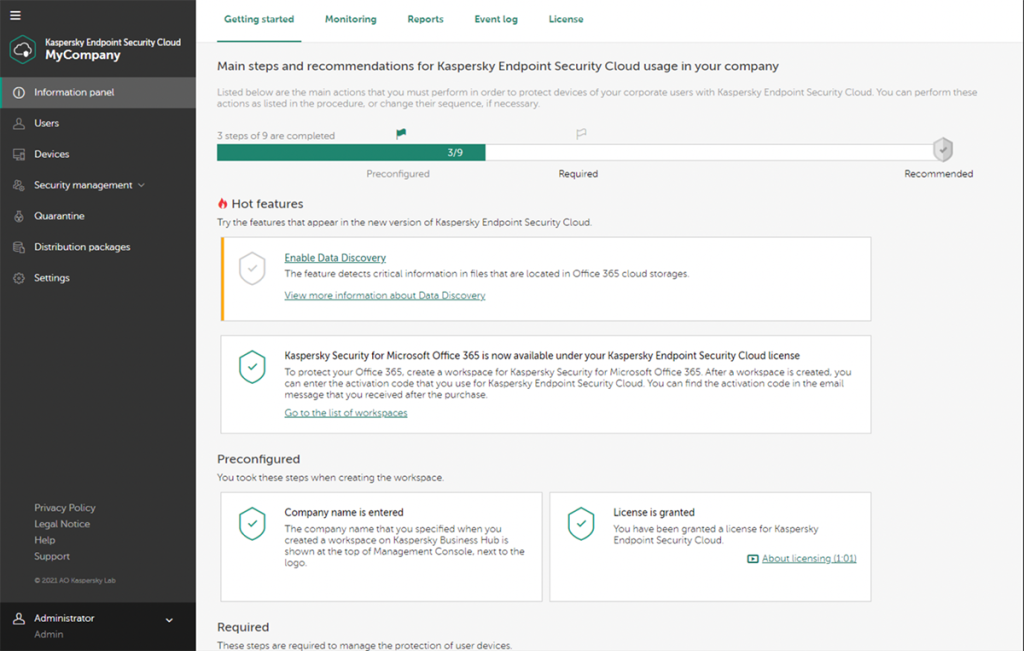Click the Recommended shield icon on progress bar
Screen dimensions: 1024x651
942,150
